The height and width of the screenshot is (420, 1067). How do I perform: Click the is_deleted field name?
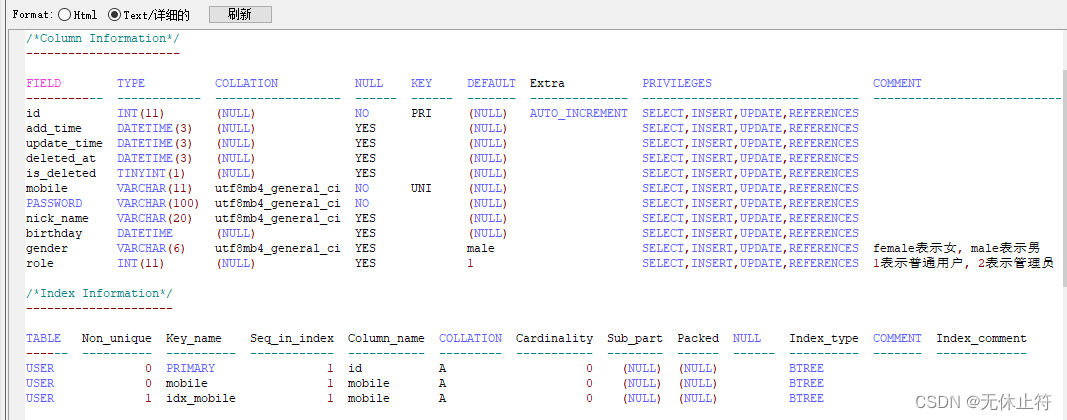[61, 173]
